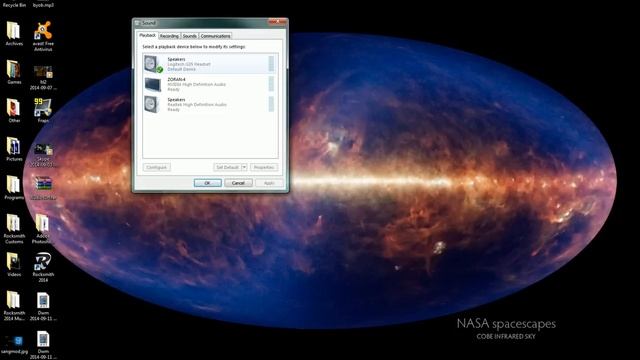Click the Realtek Speakers device icon
This screenshot has width=640, height=360.
click(x=152, y=104)
